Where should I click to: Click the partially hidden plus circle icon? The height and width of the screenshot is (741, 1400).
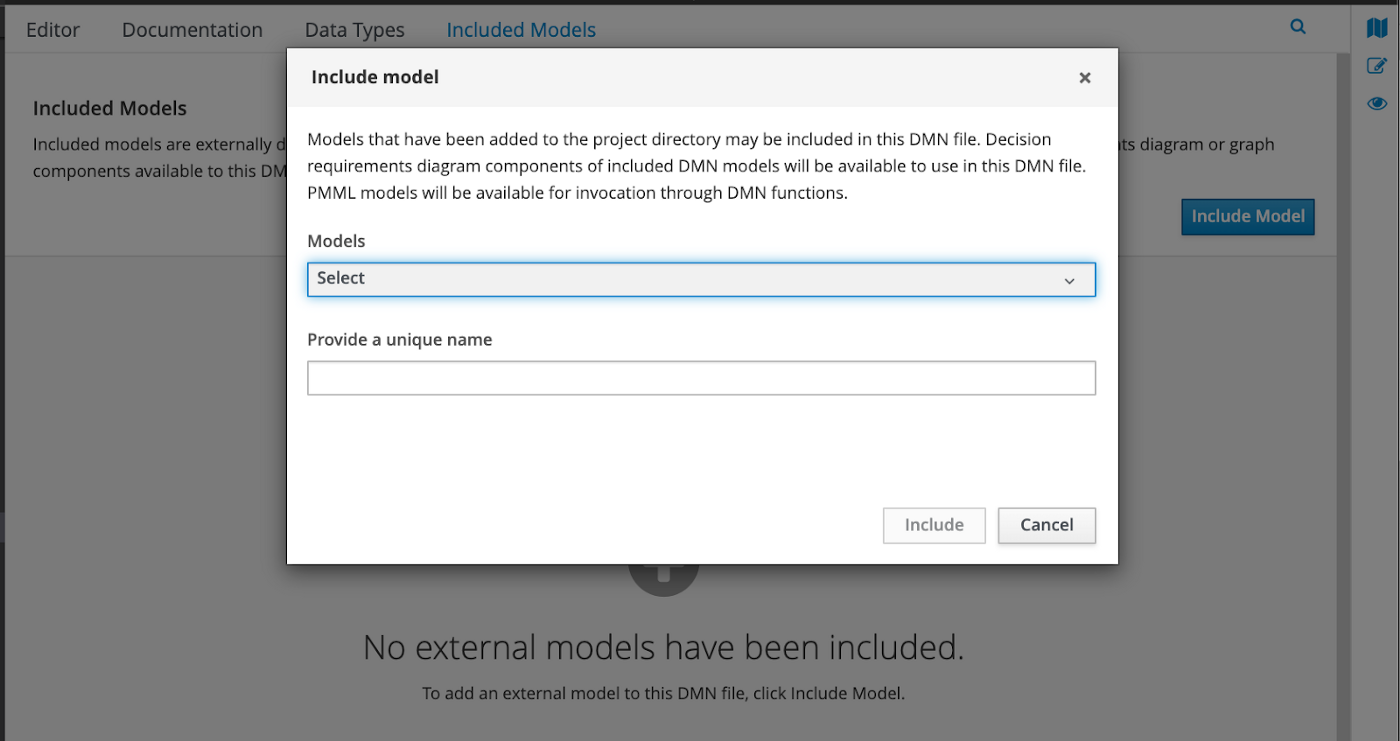tap(663, 579)
